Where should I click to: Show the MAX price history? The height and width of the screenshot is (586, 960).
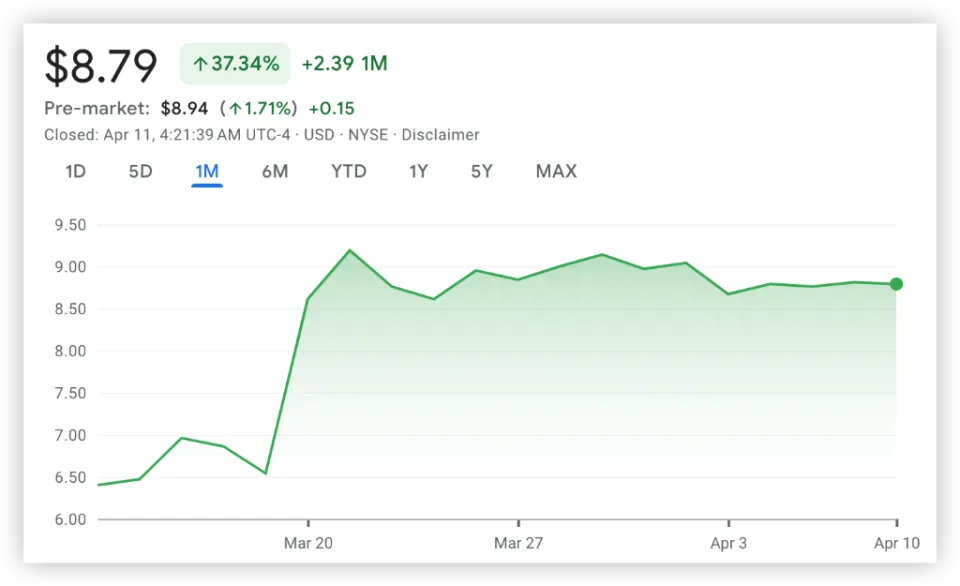[556, 171]
